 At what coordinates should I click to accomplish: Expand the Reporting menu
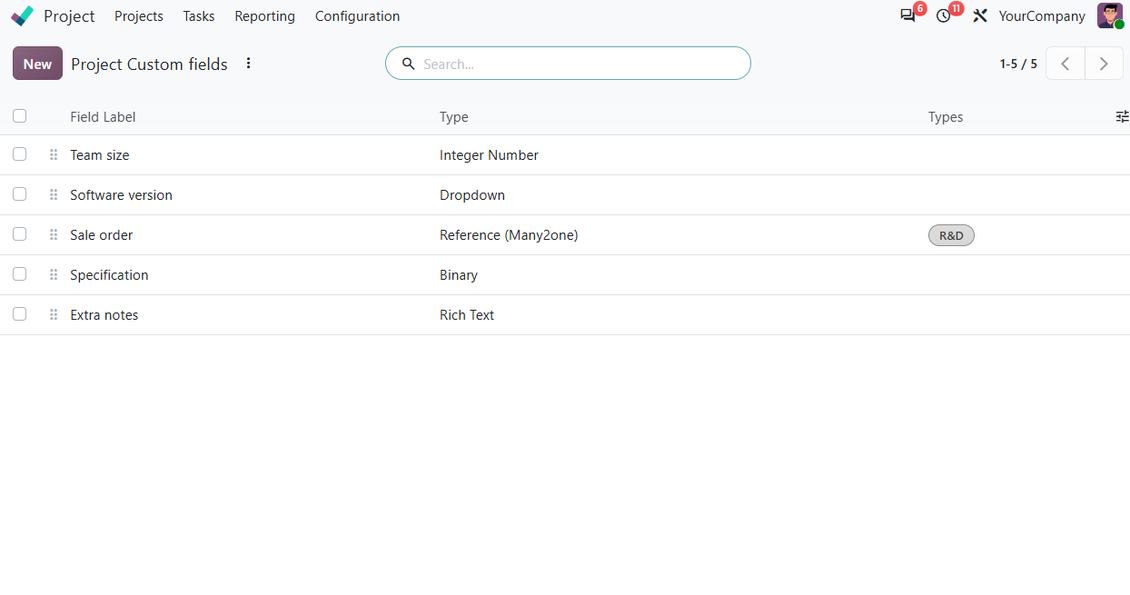click(x=264, y=16)
